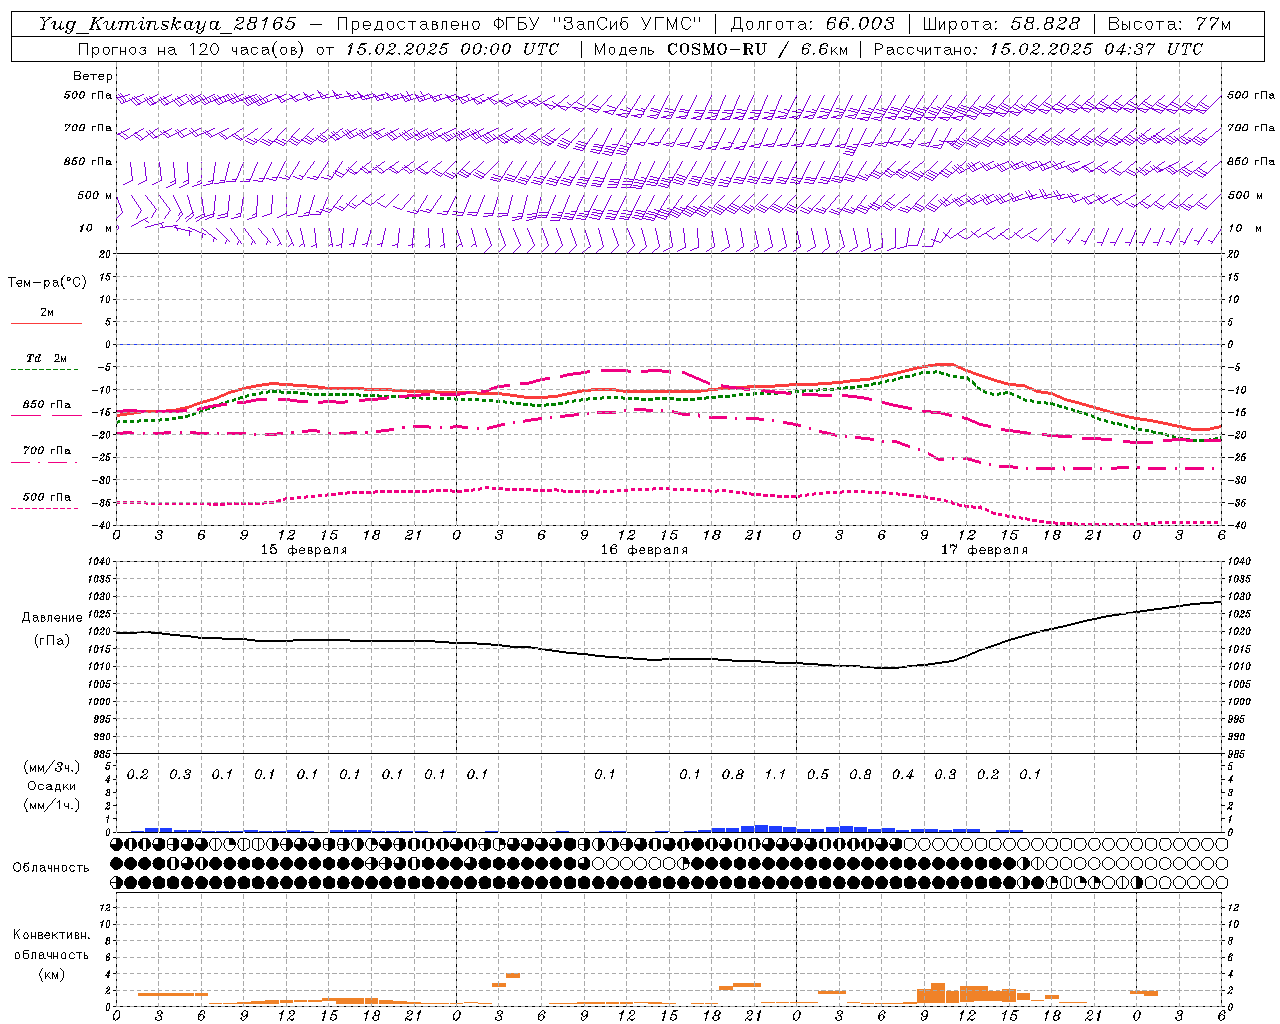
Task: Click the Осадки panel label
Action: click(x=52, y=786)
